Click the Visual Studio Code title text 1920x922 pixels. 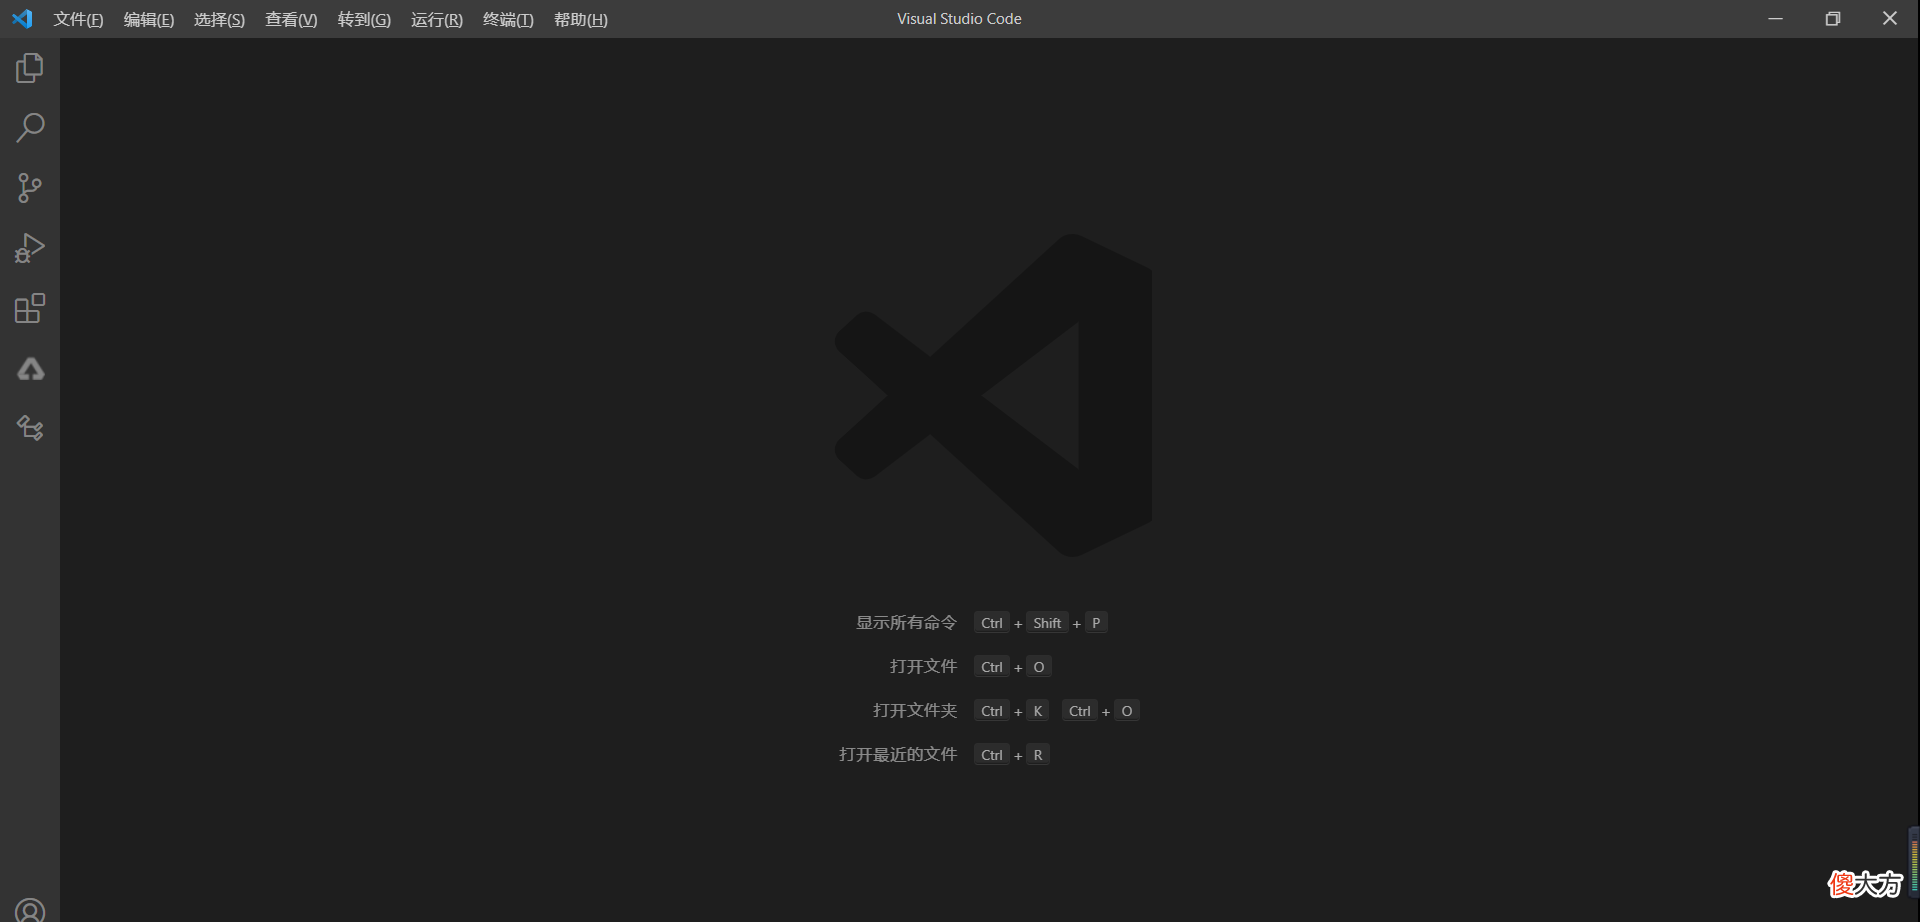[x=959, y=19]
